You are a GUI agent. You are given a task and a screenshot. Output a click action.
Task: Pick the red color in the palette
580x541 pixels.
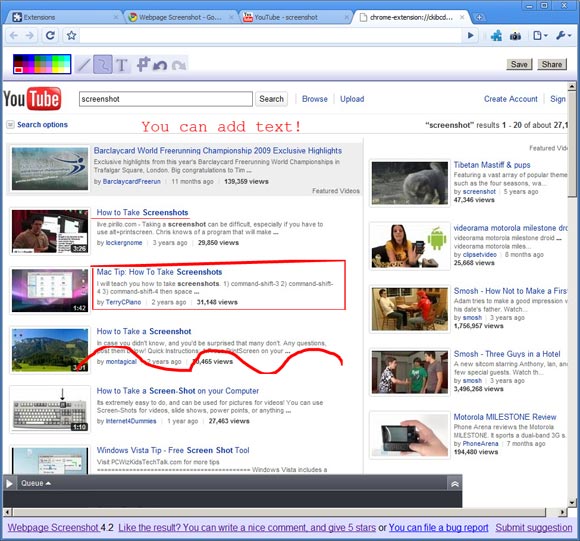click(18, 70)
